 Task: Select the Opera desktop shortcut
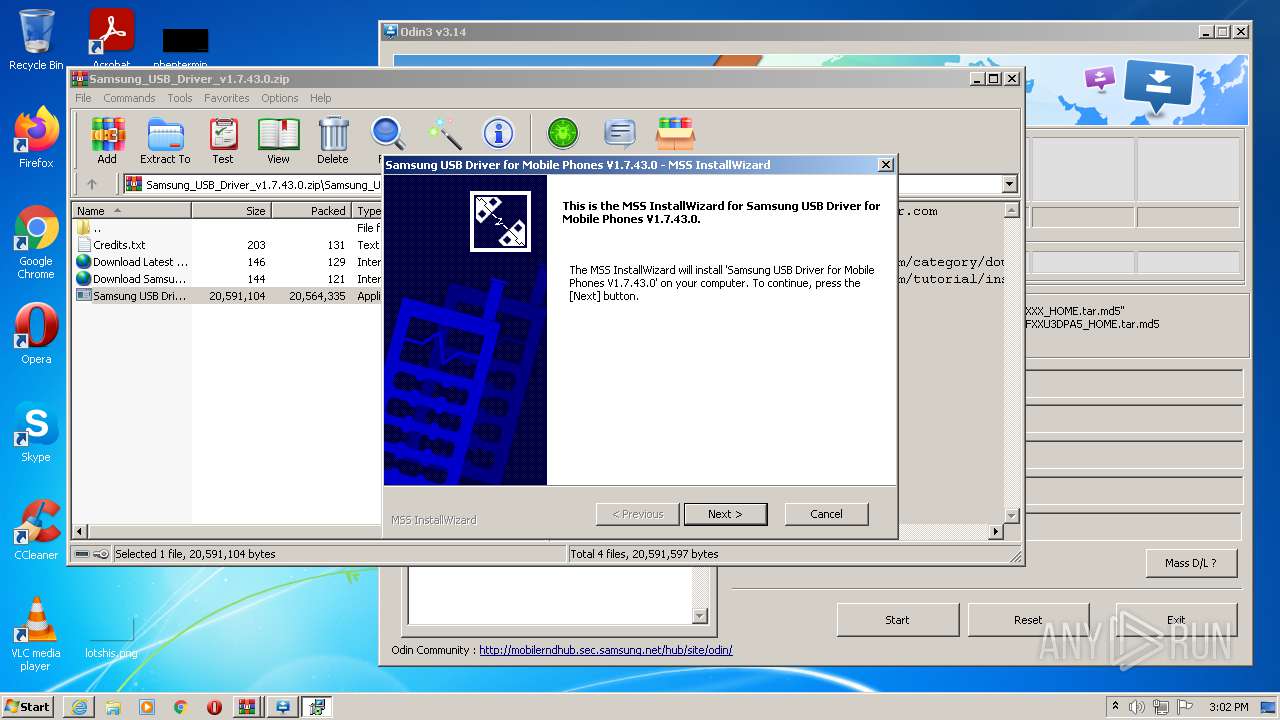click(36, 334)
